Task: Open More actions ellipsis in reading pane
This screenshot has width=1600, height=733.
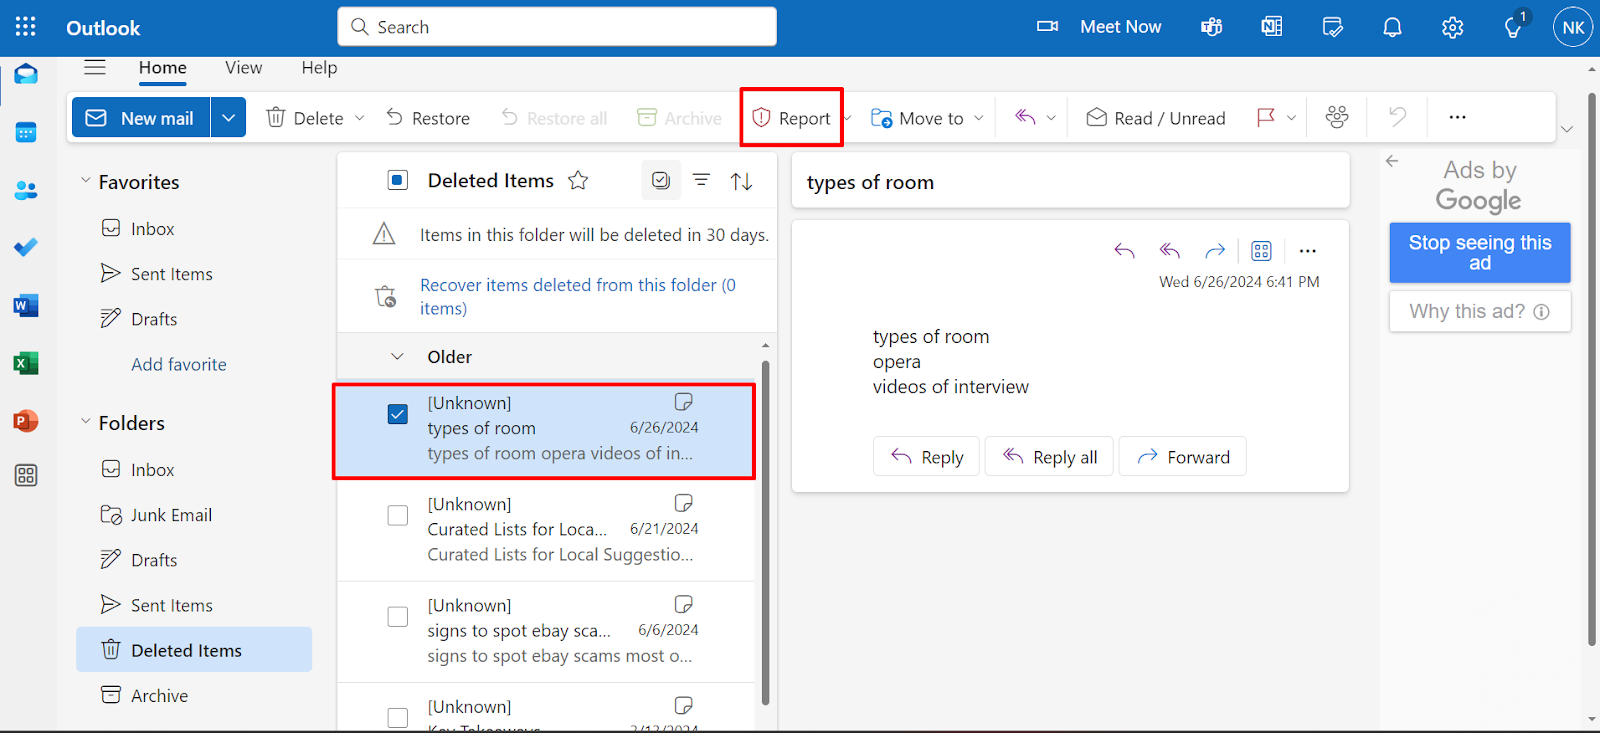Action: click(x=1308, y=251)
